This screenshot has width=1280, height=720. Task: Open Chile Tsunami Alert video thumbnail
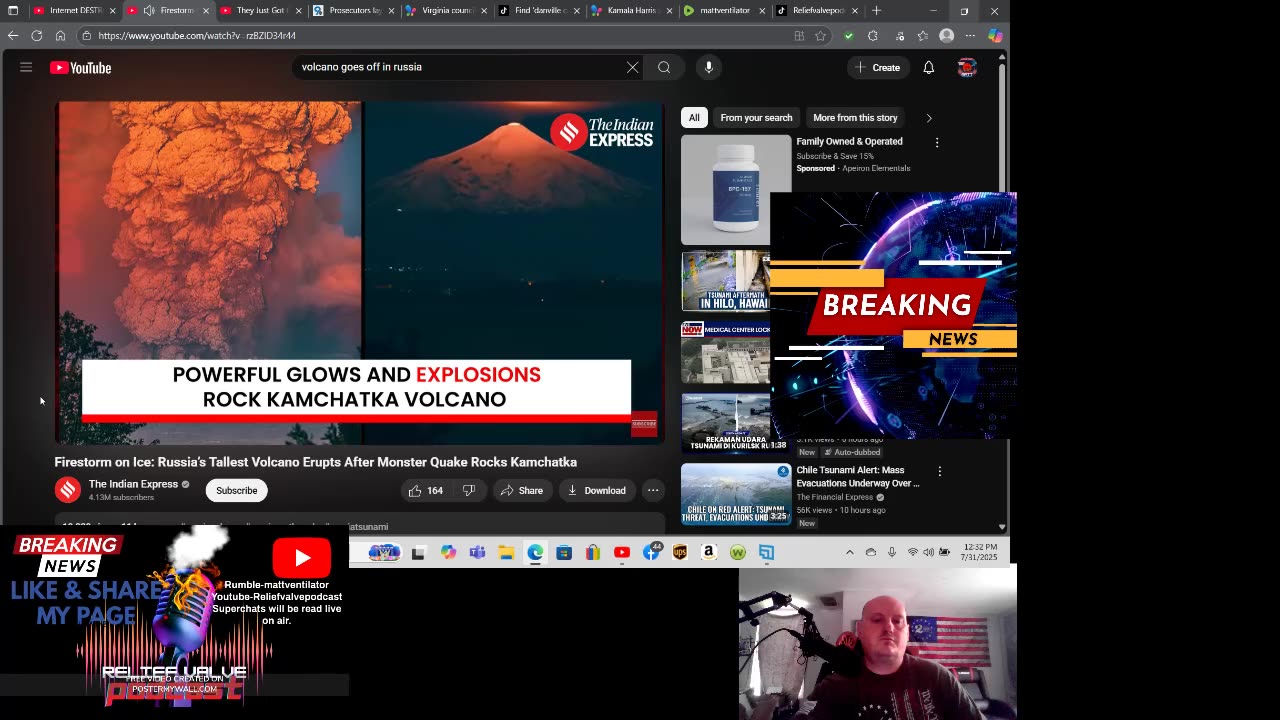pyautogui.click(x=736, y=494)
